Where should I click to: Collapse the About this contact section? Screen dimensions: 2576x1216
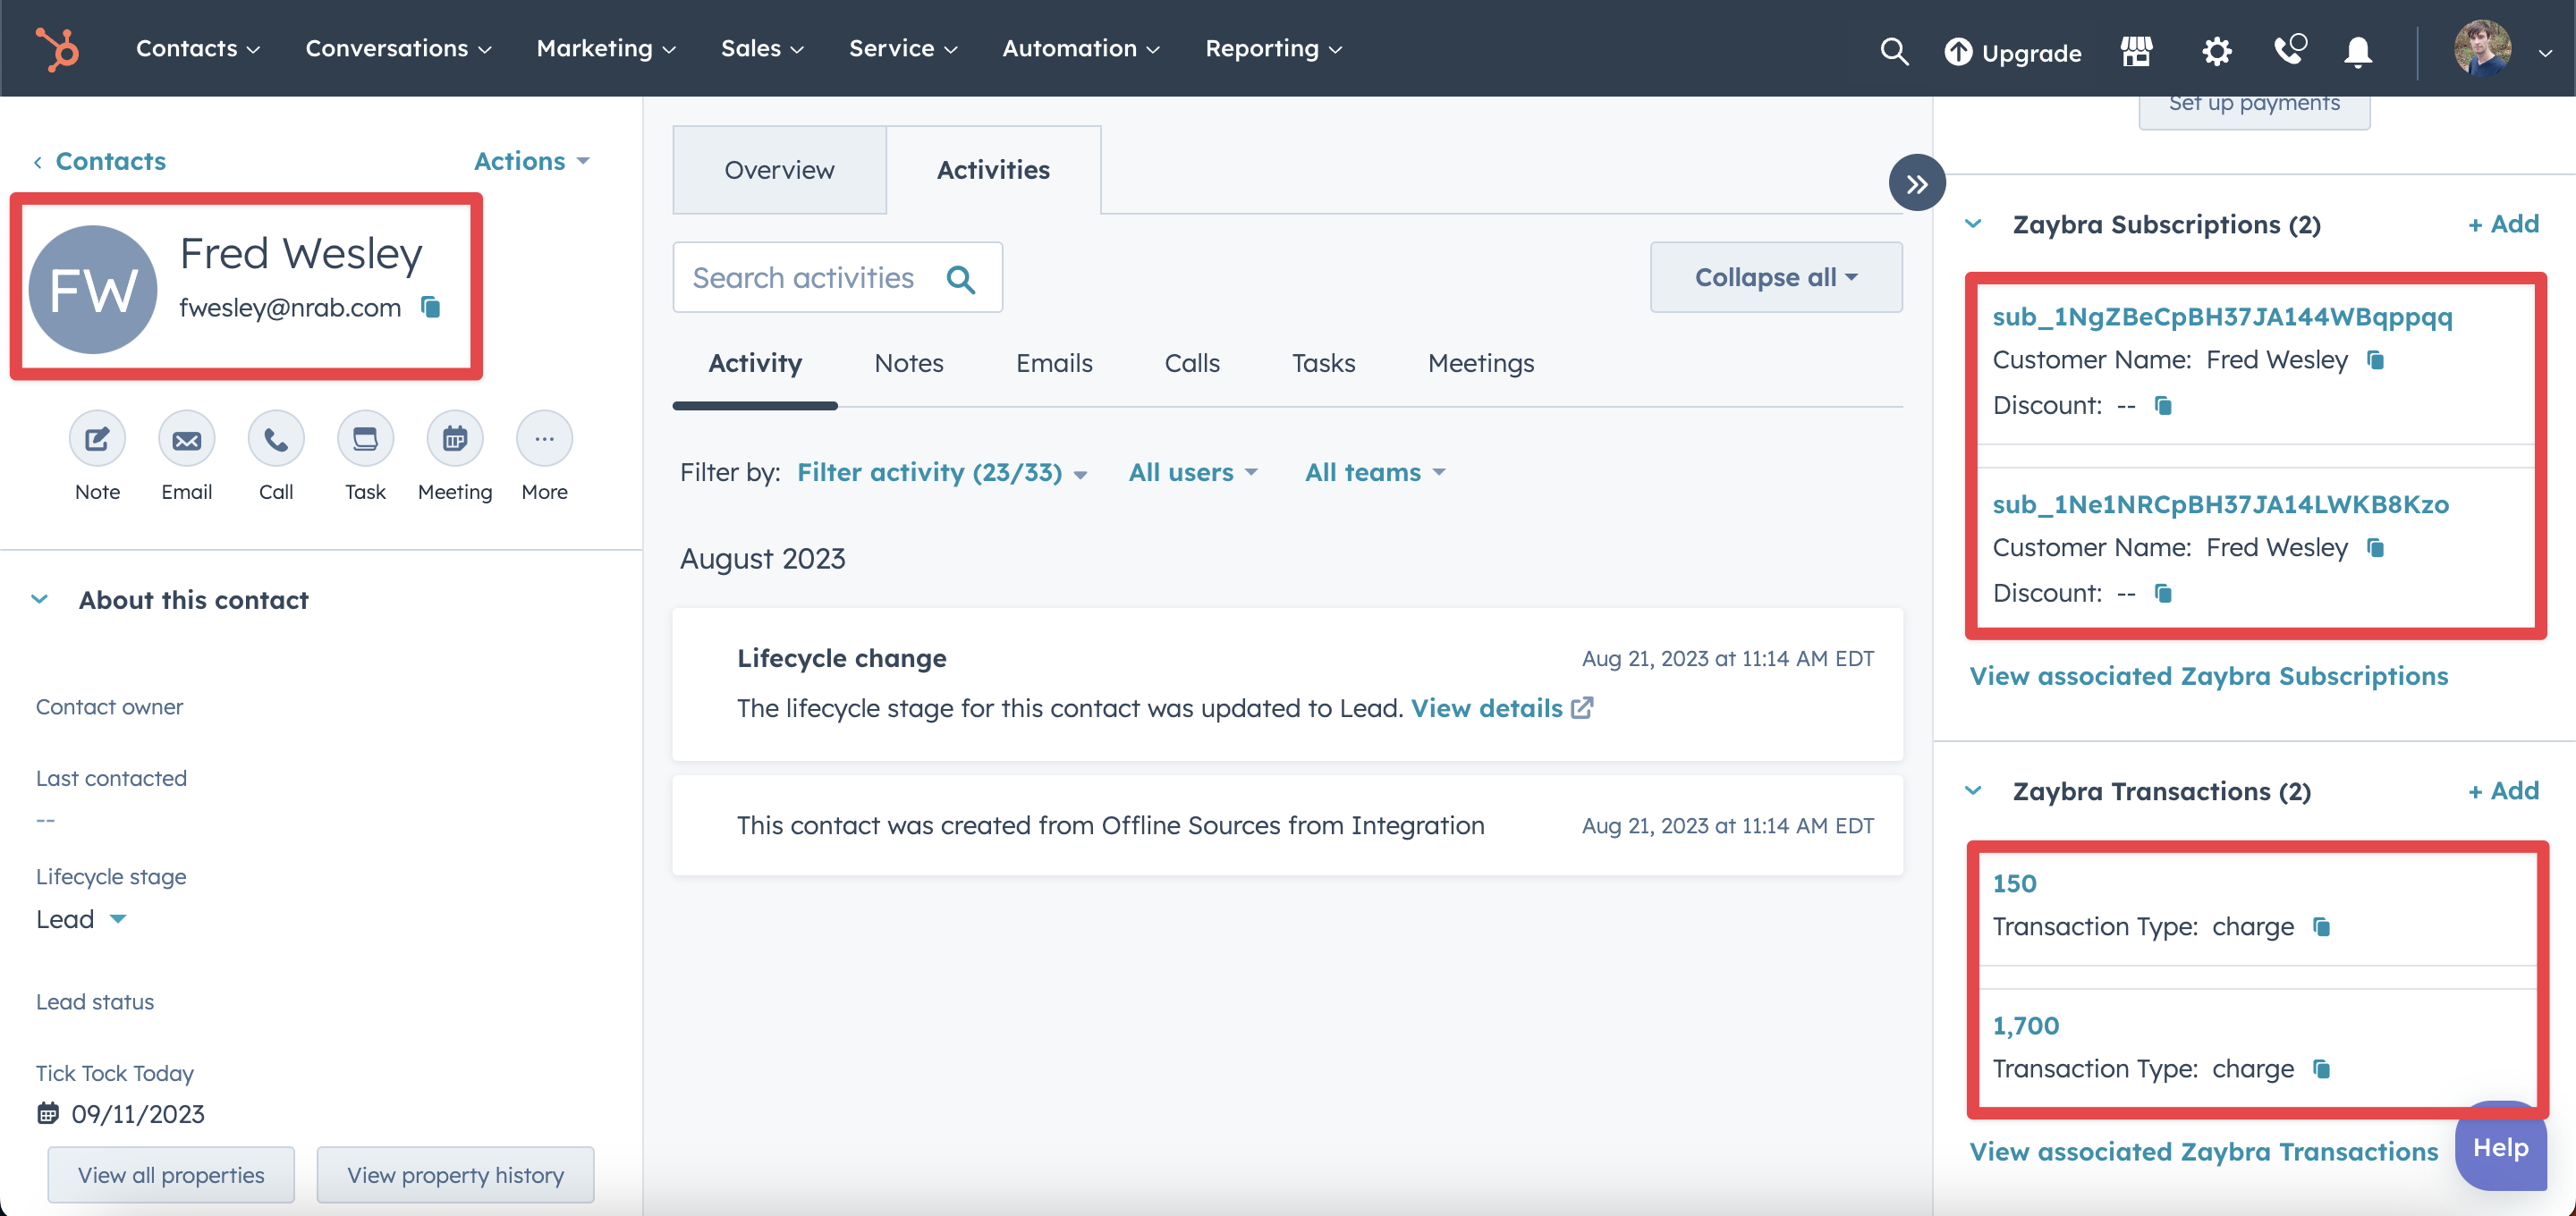point(40,600)
